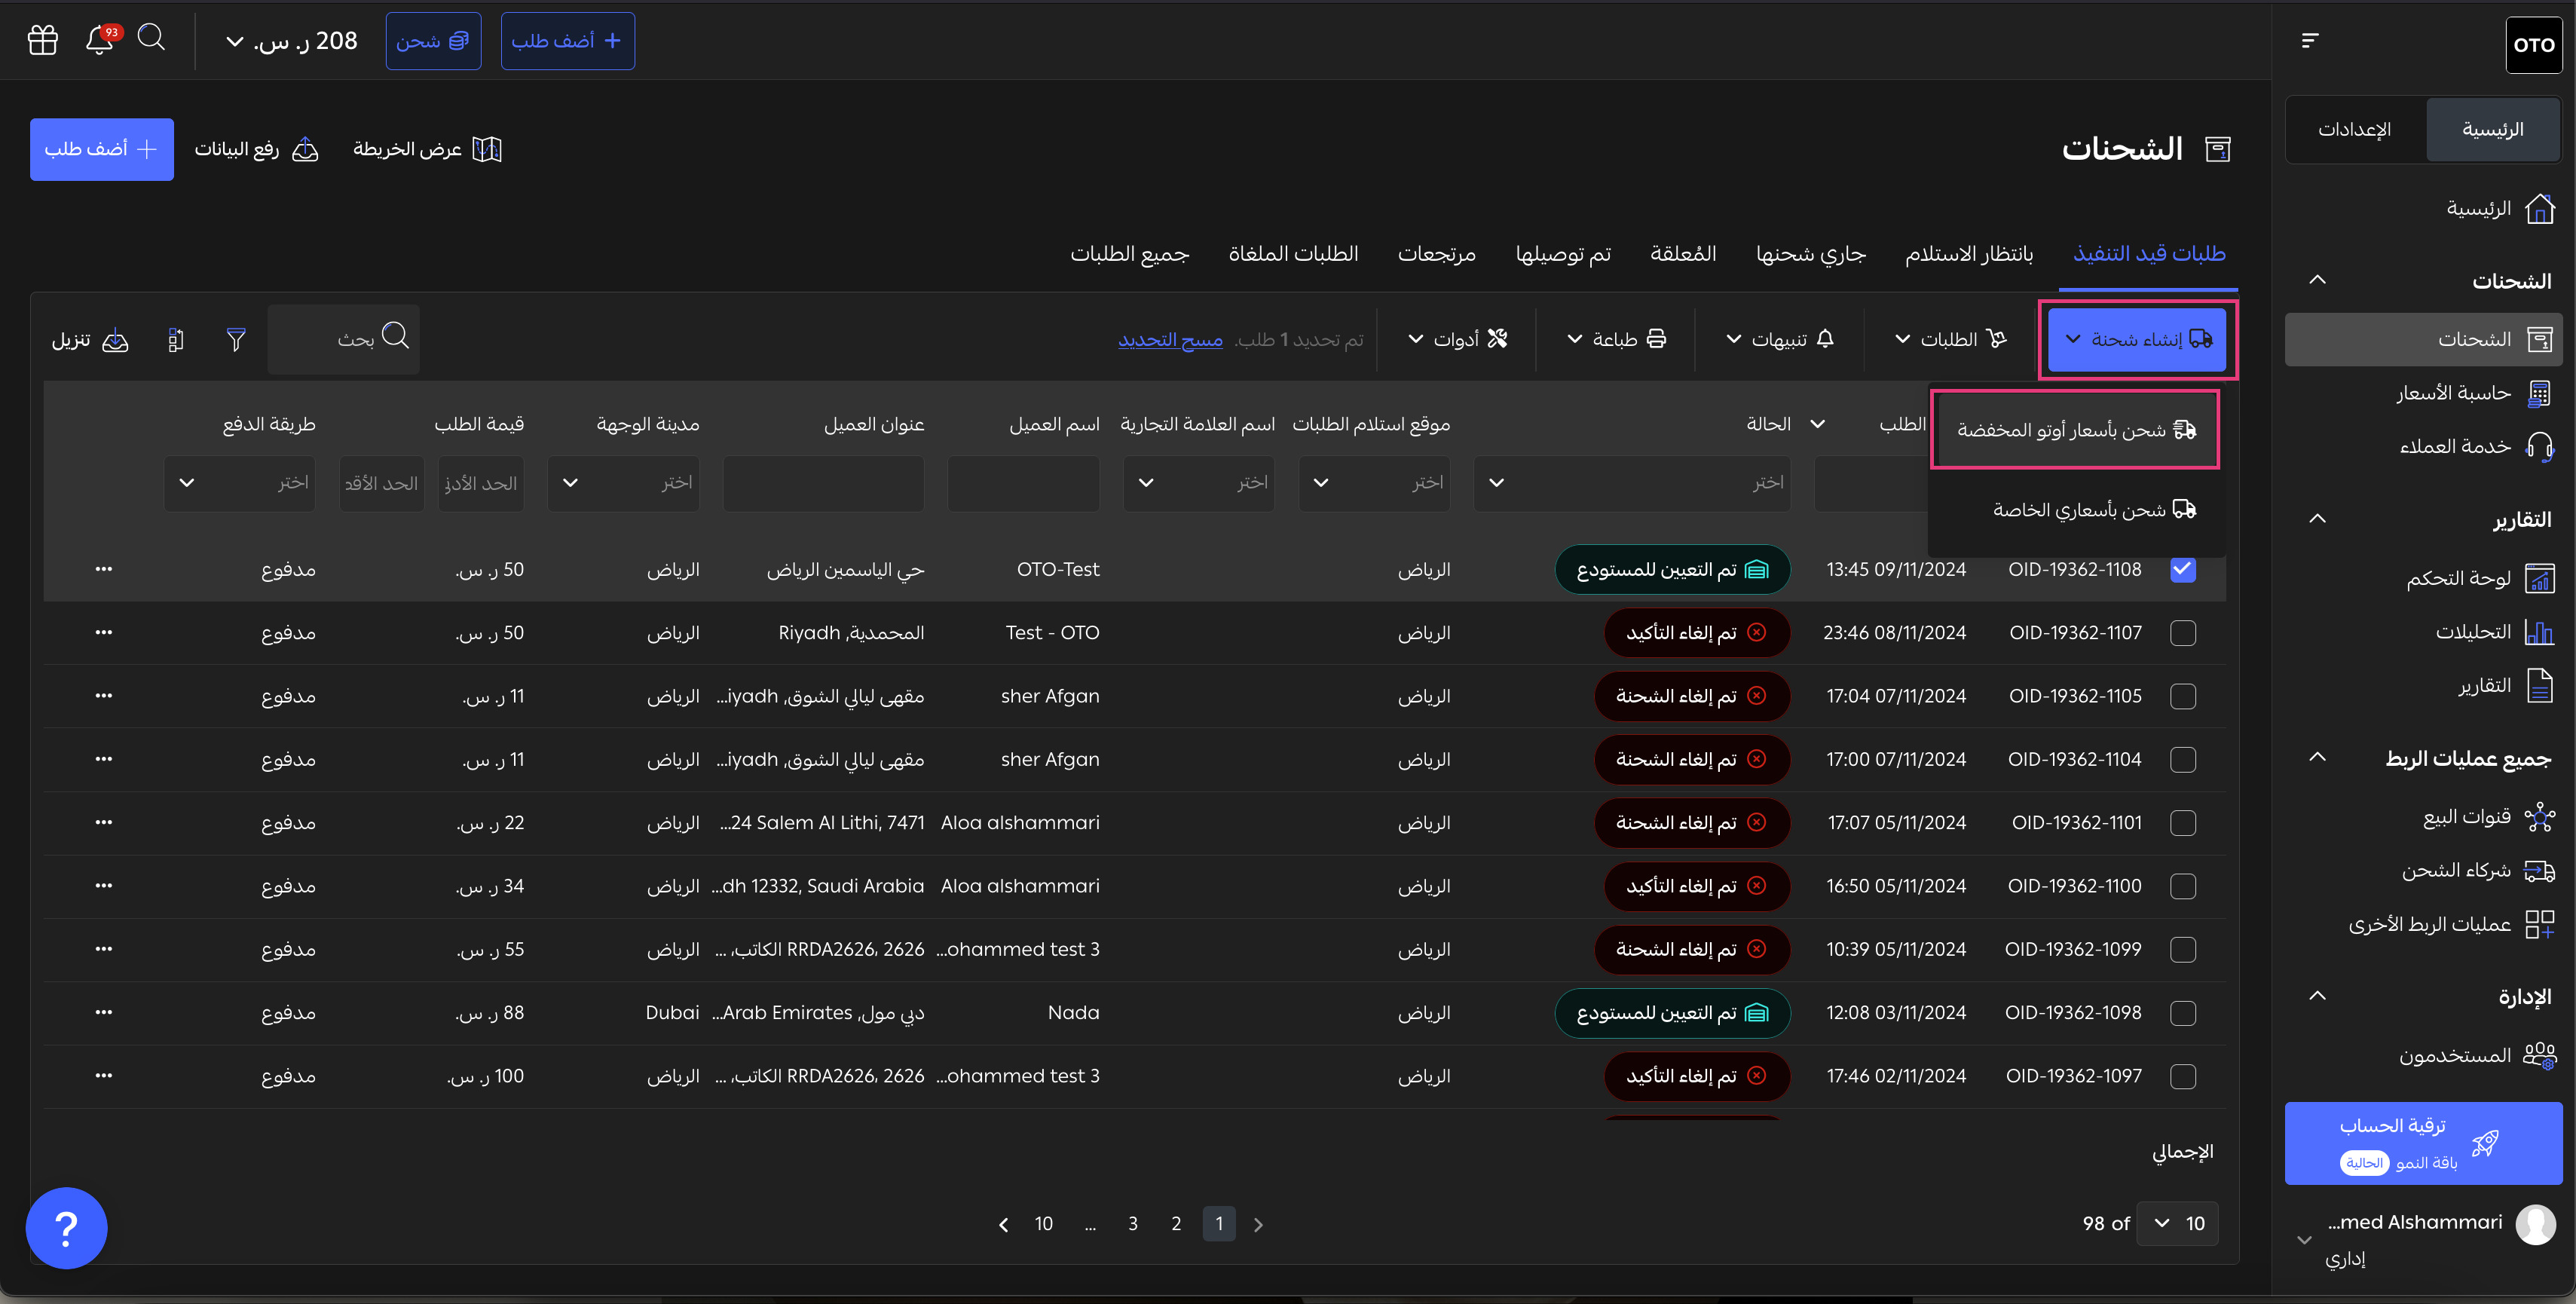The height and width of the screenshot is (1304, 2576).
Task: Open column settings icon beside filter
Action: pos(176,340)
